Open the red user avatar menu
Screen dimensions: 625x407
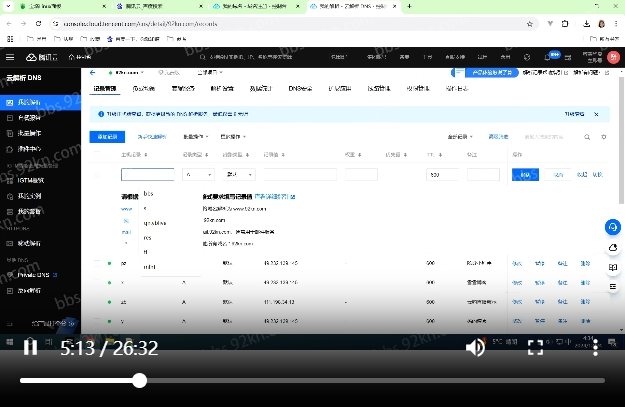pyautogui.click(x=613, y=57)
